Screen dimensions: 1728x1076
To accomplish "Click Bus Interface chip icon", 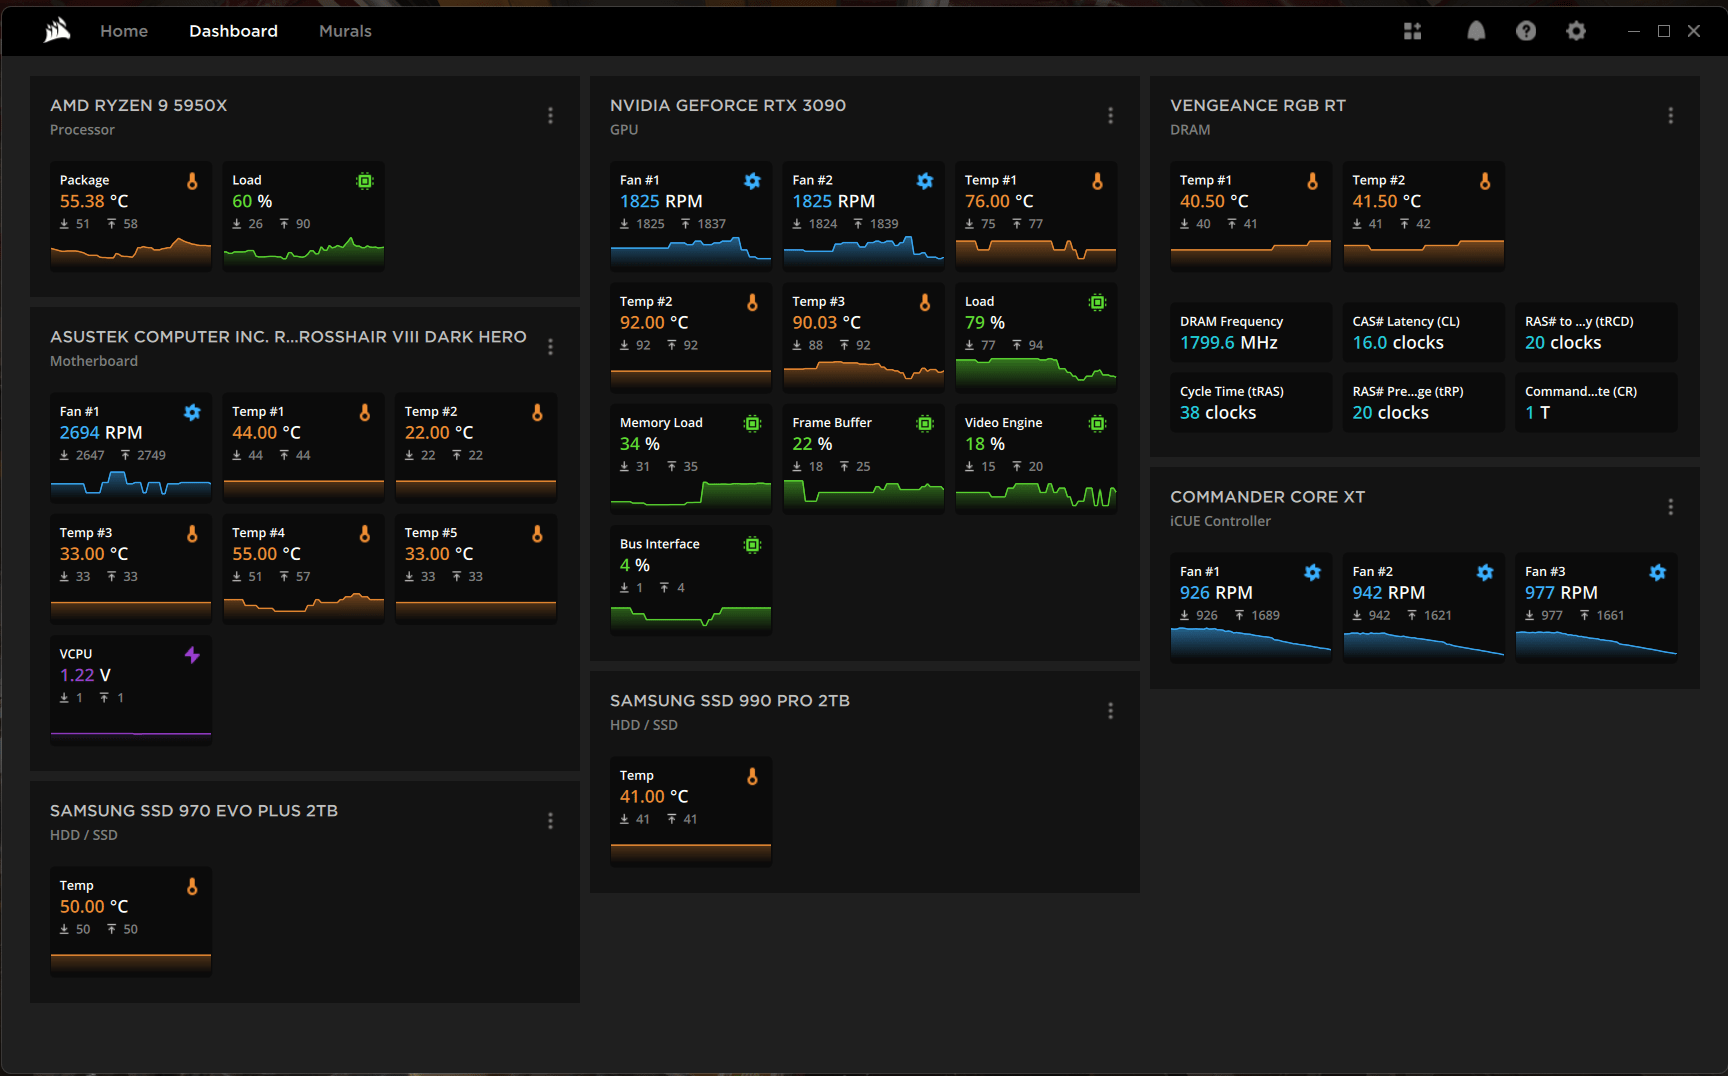I will click(752, 545).
